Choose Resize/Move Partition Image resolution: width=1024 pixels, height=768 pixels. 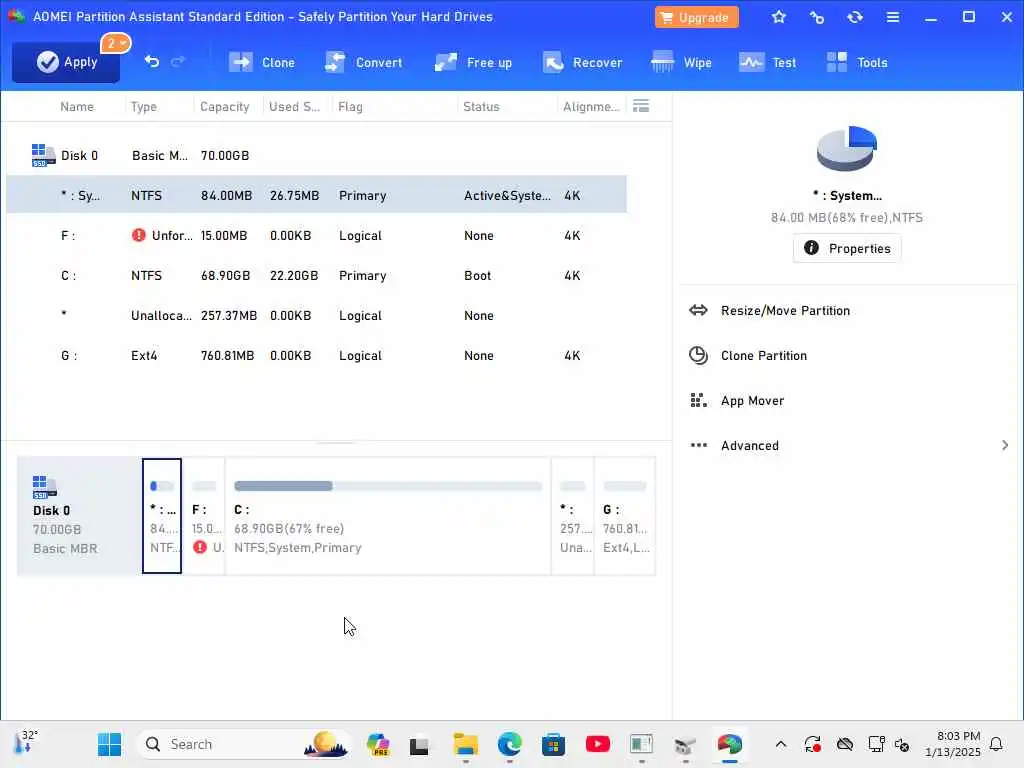(785, 311)
